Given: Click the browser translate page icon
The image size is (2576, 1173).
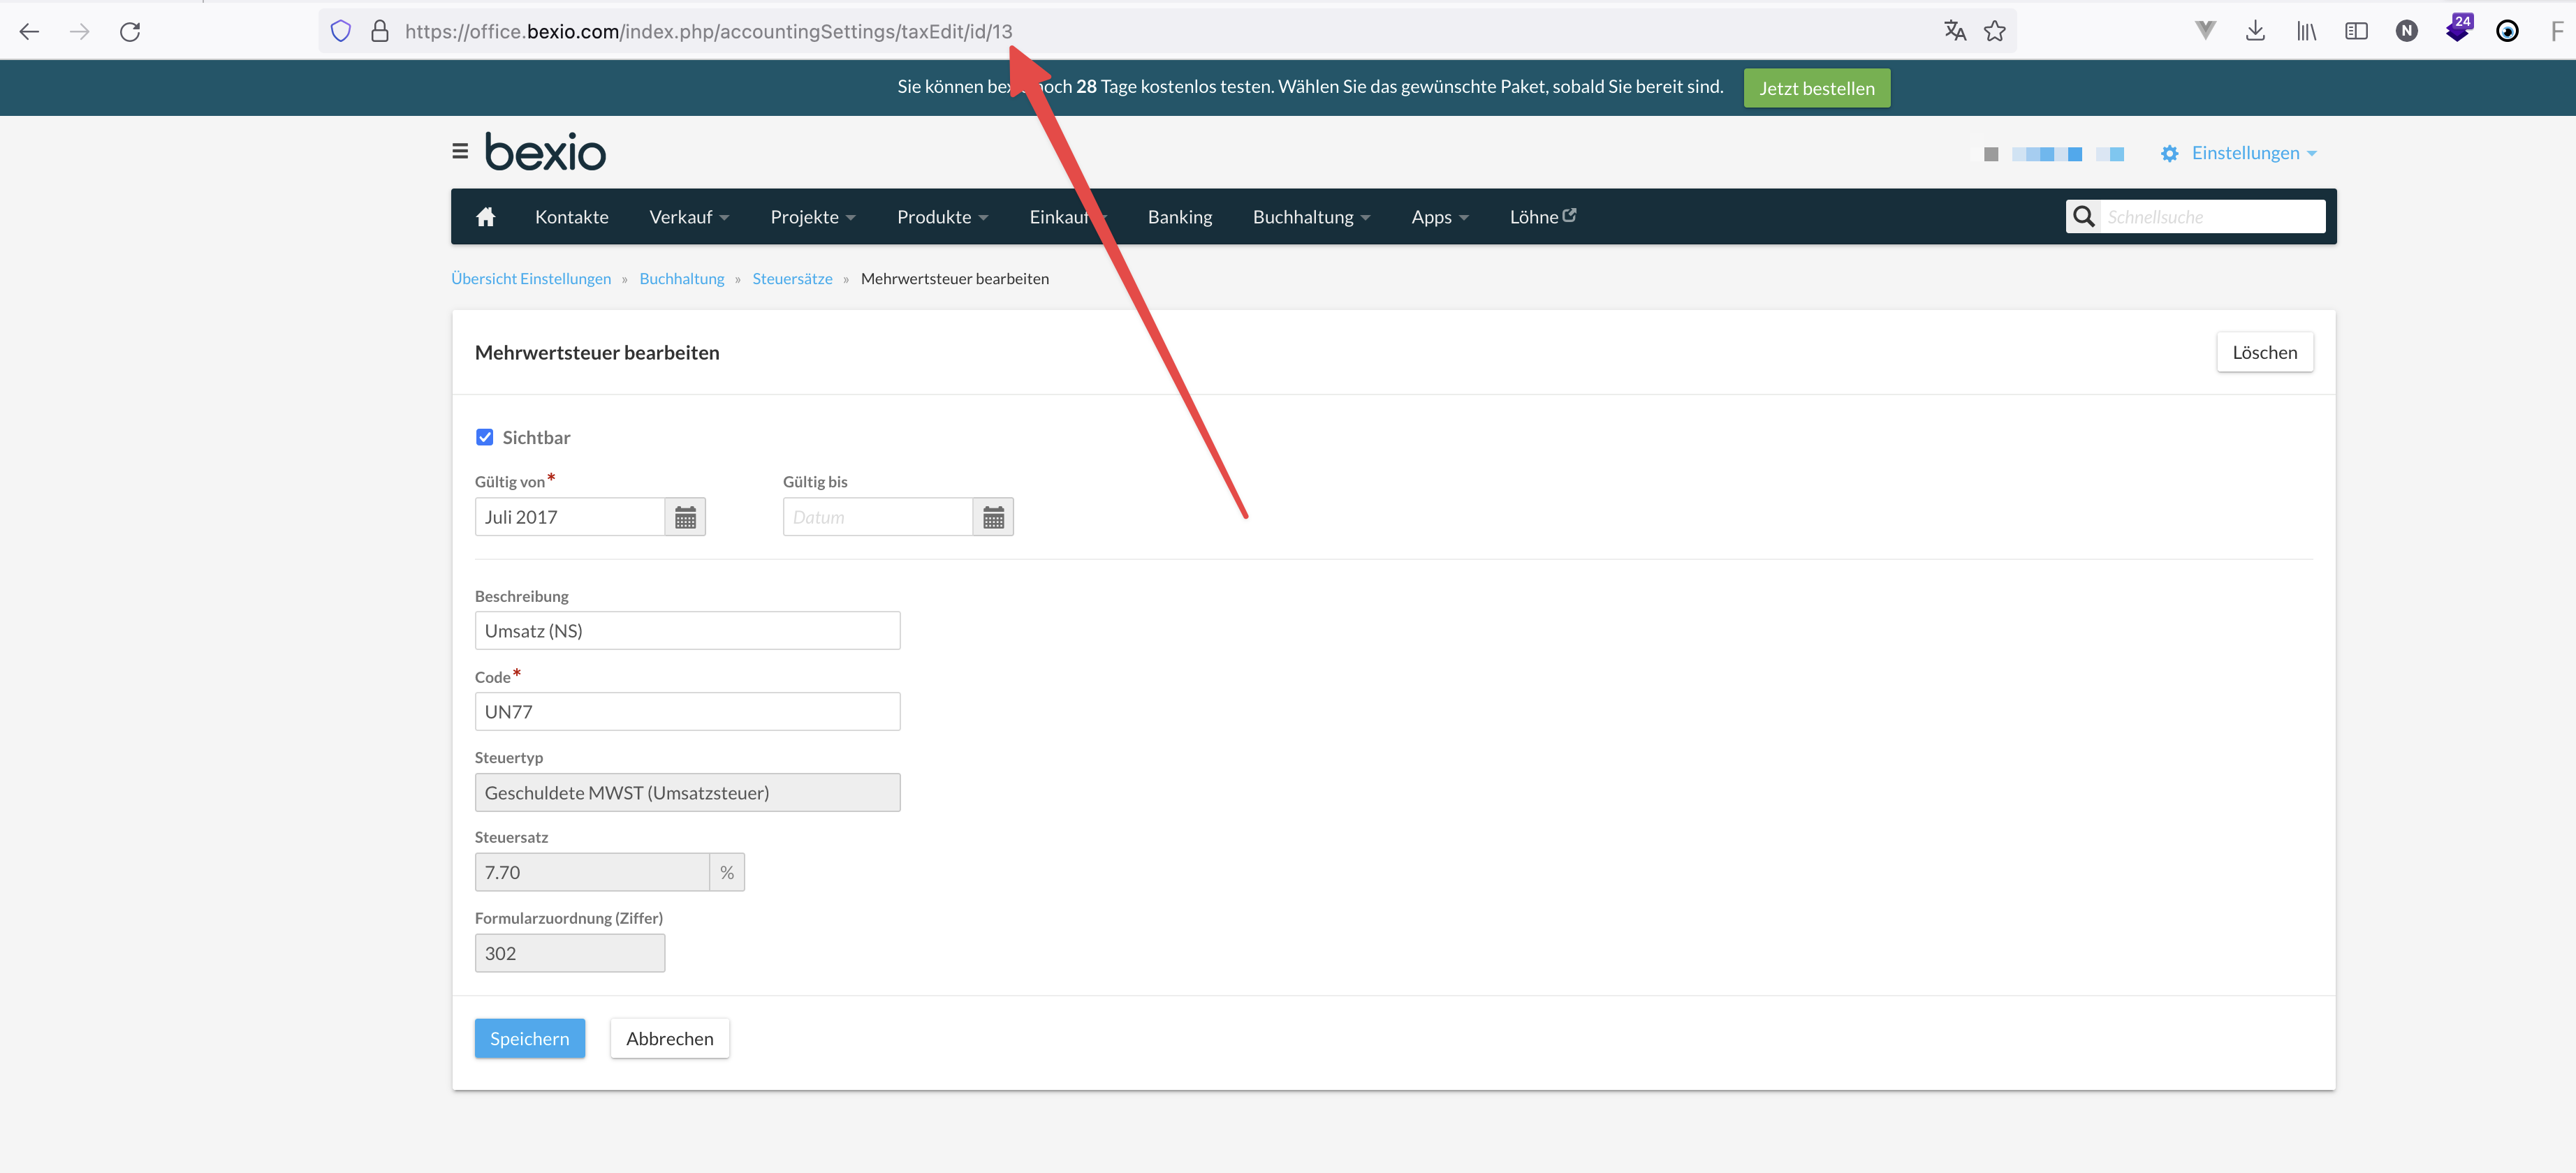Looking at the screenshot, I should point(1954,32).
